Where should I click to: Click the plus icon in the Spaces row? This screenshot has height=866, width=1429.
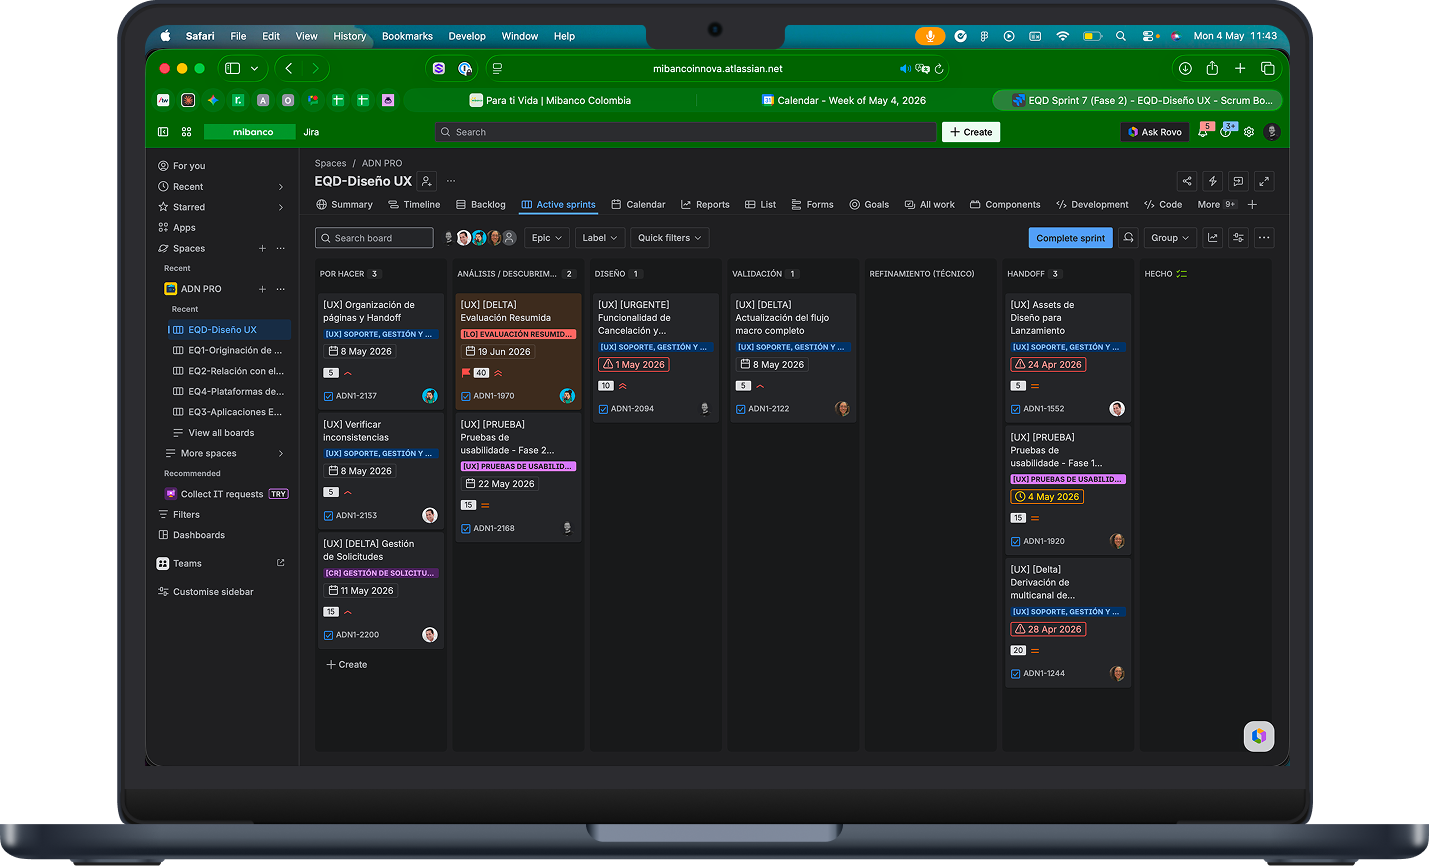(x=263, y=248)
